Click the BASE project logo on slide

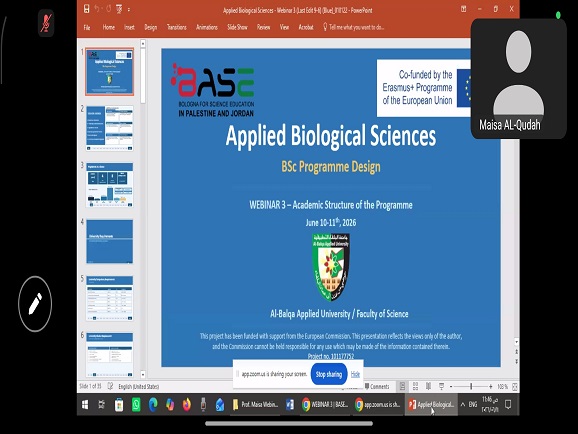click(x=213, y=90)
